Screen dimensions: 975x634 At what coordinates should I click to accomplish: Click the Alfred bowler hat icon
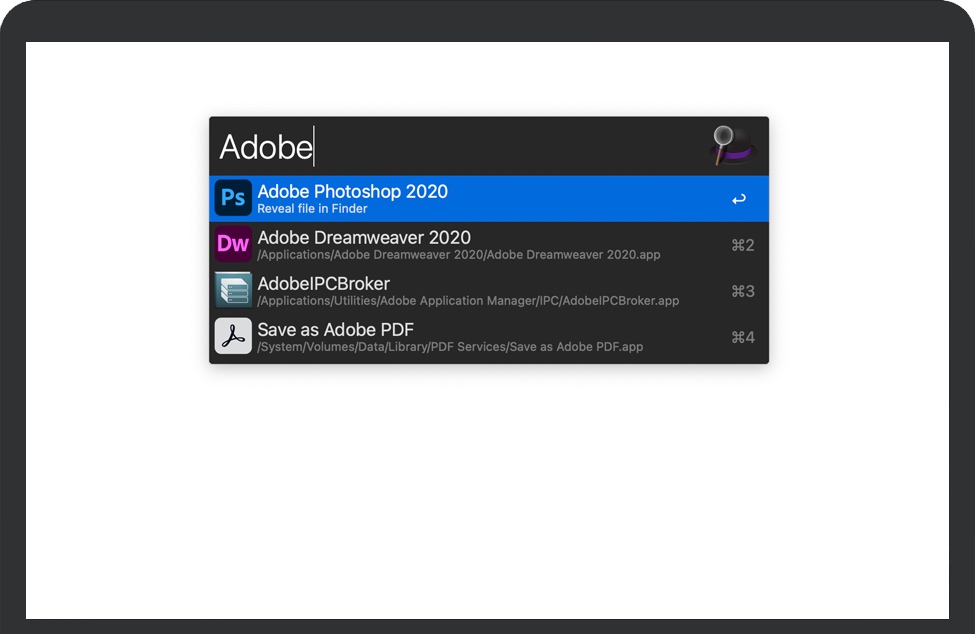pos(734,146)
